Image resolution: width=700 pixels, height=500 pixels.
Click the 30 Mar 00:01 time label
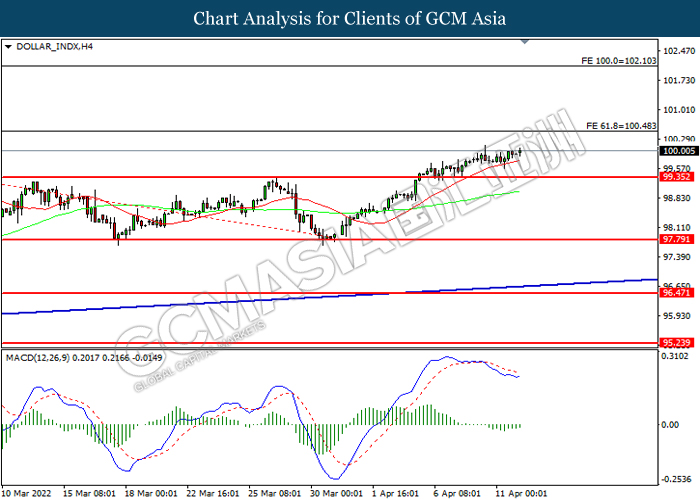337,493
